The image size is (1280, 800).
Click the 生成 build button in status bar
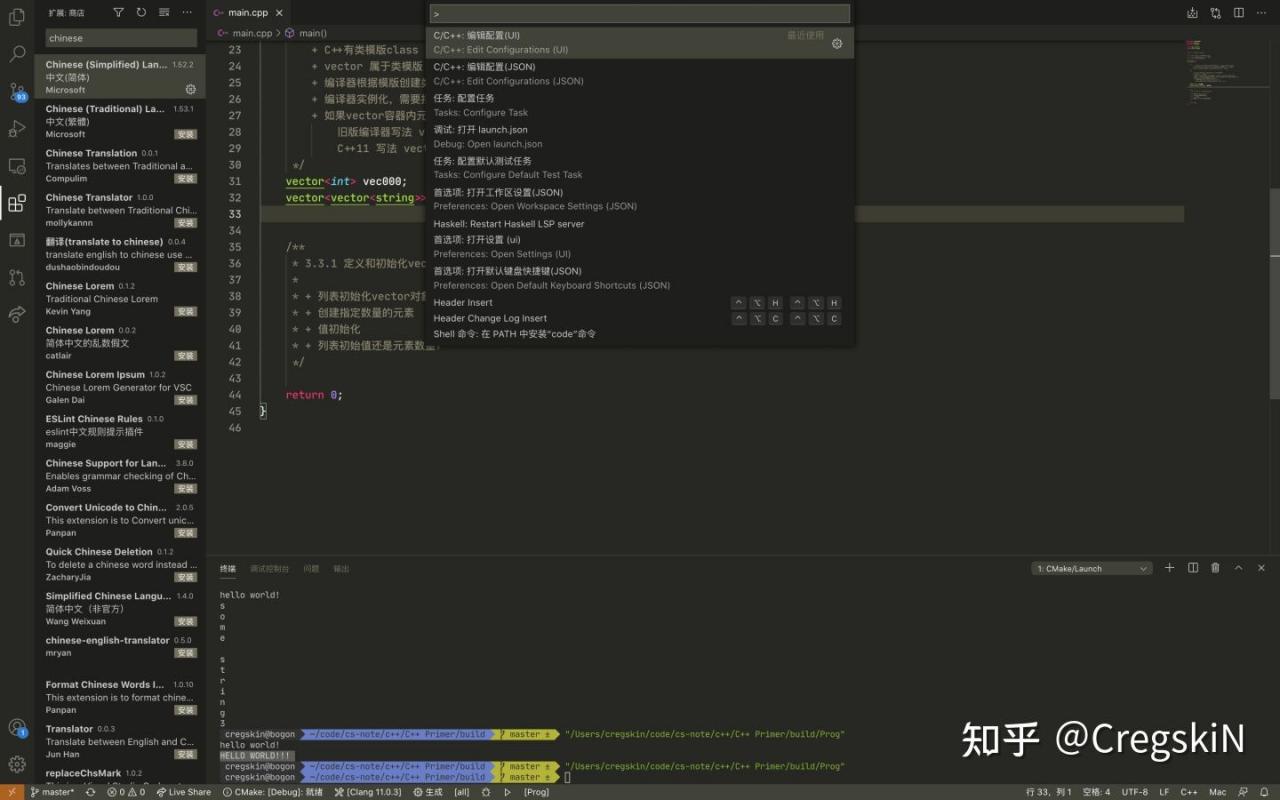click(427, 792)
